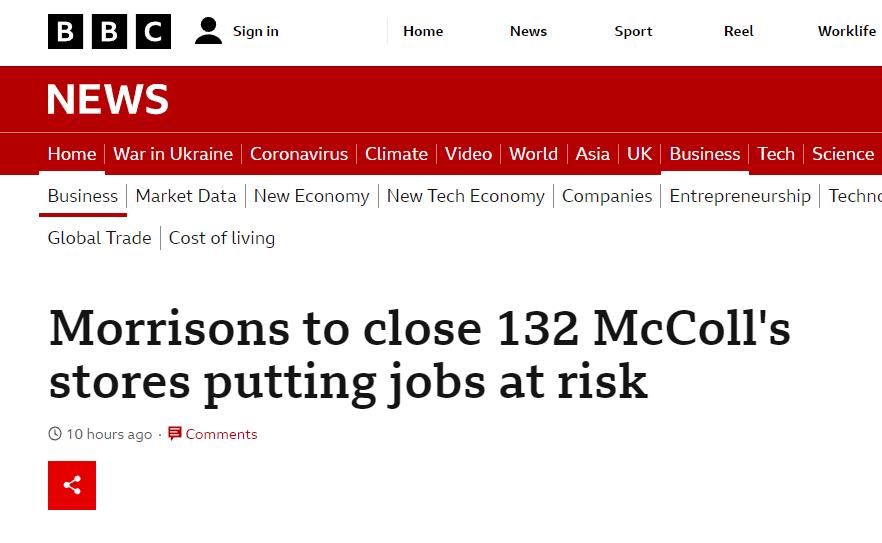View article Comments link

pos(222,434)
